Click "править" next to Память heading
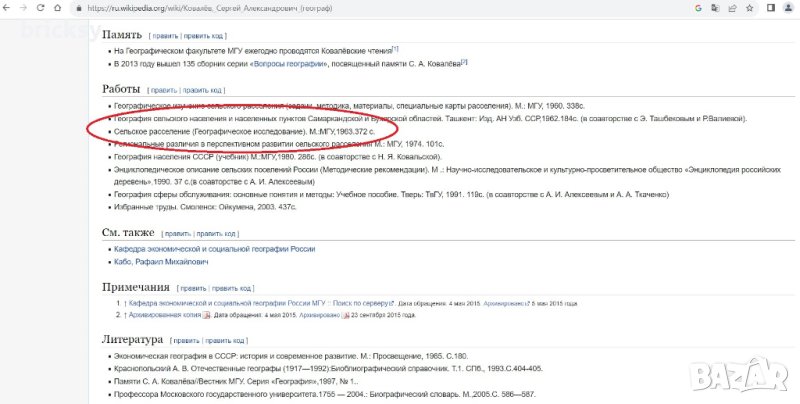The height and width of the screenshot is (404, 800). [165, 35]
